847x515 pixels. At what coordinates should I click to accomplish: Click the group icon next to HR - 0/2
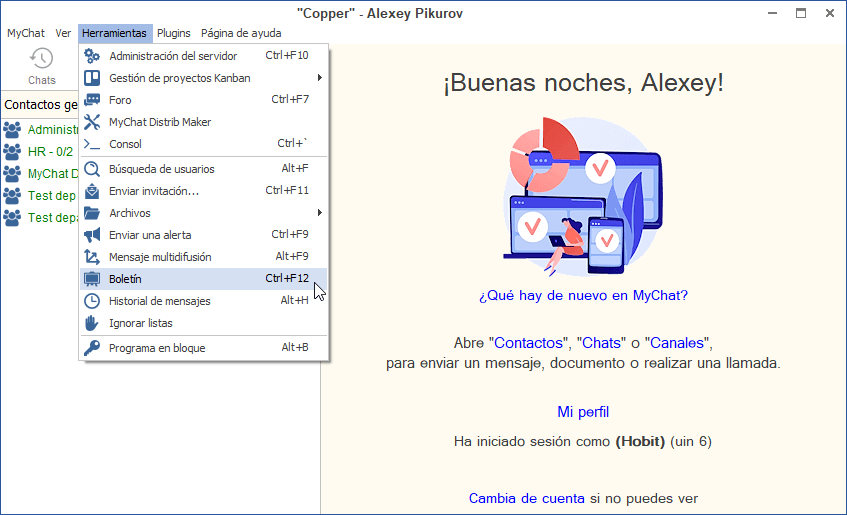coord(12,152)
